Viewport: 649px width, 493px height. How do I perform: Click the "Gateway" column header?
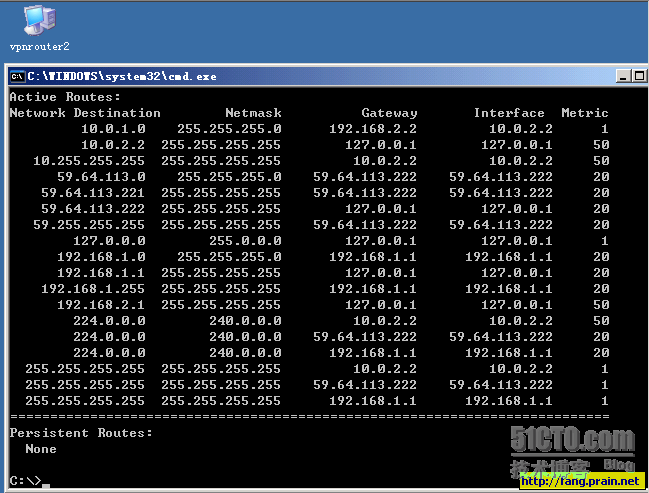[x=389, y=113]
